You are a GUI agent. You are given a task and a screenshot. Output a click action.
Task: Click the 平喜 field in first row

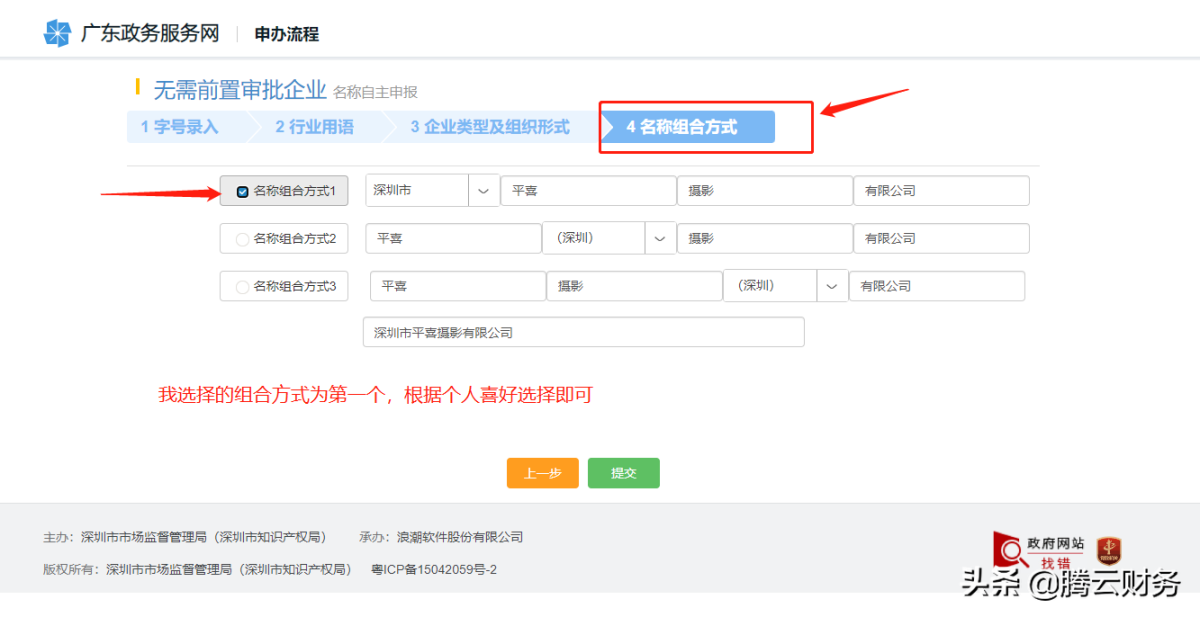[588, 191]
